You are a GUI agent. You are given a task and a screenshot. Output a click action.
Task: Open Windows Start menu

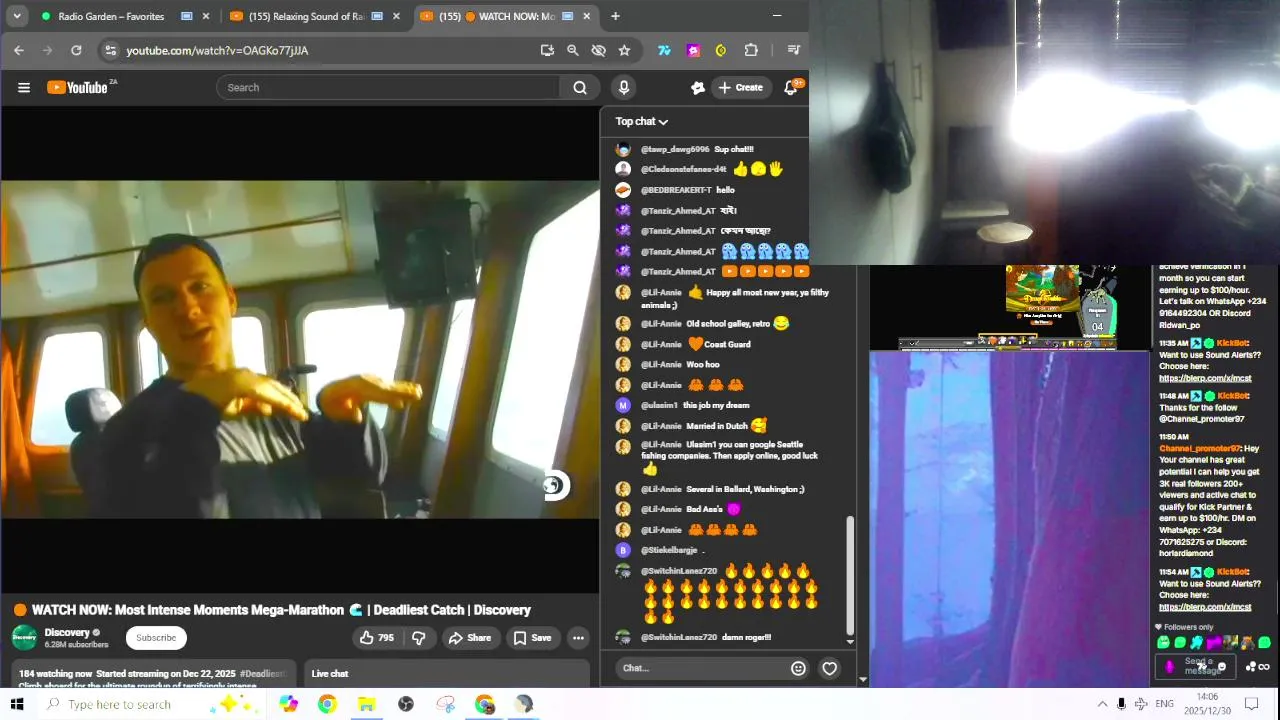click(18, 704)
